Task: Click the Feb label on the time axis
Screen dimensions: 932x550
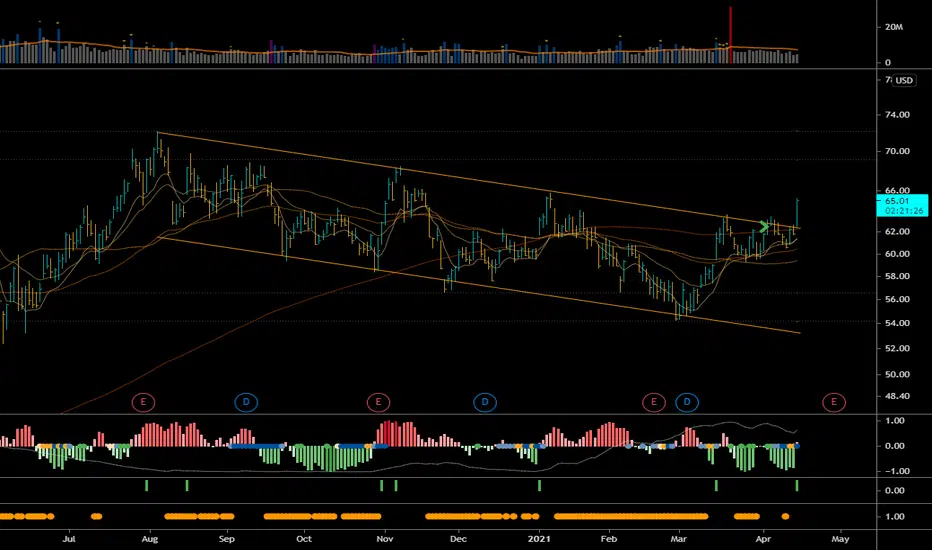Action: point(609,539)
